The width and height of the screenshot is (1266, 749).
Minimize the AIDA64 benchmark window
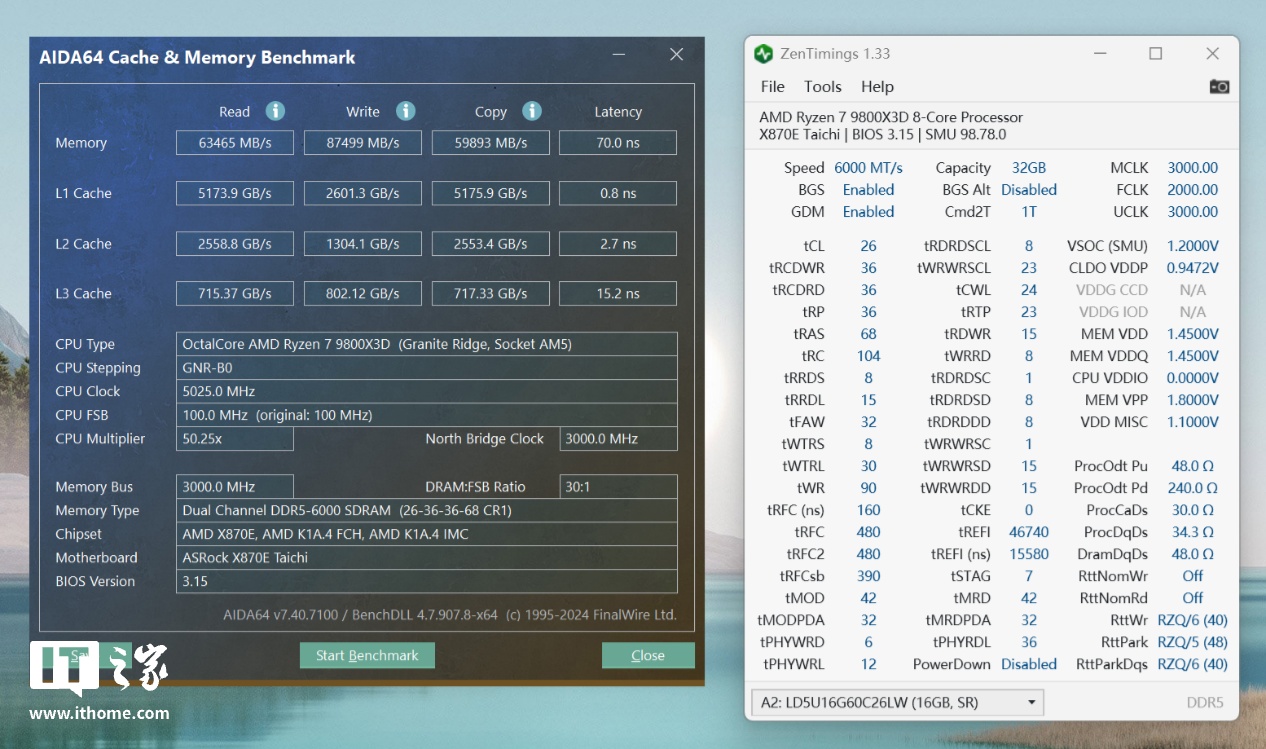(622, 56)
